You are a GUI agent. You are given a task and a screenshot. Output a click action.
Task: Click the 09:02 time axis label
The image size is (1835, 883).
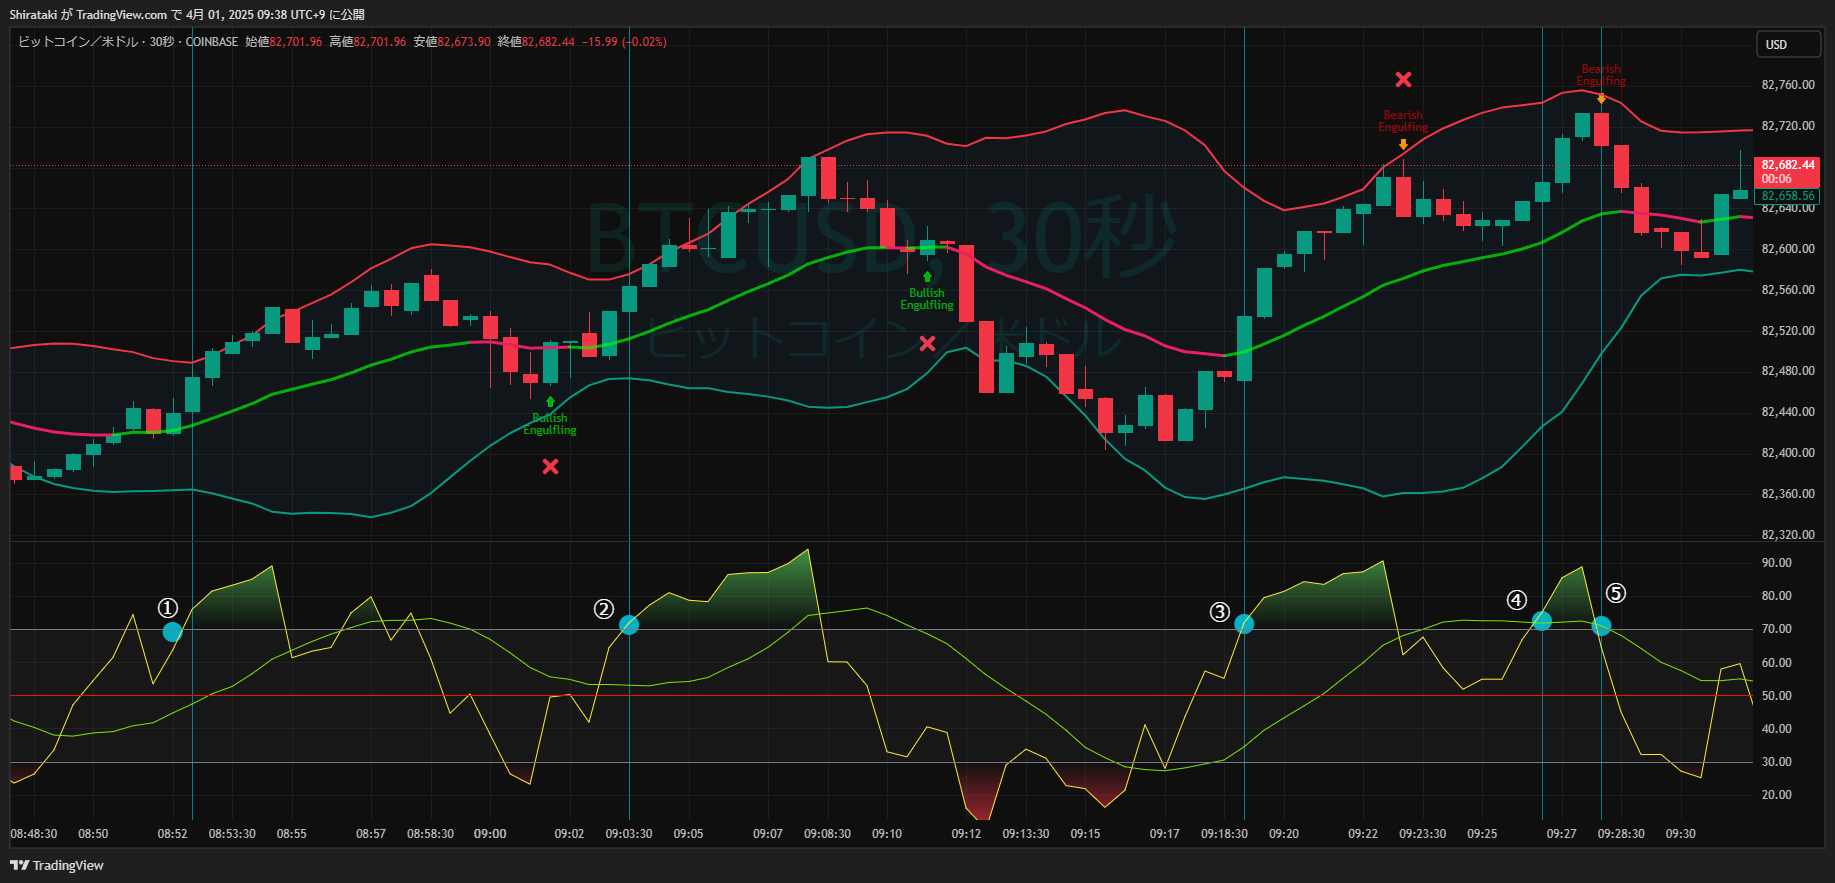pyautogui.click(x=569, y=834)
